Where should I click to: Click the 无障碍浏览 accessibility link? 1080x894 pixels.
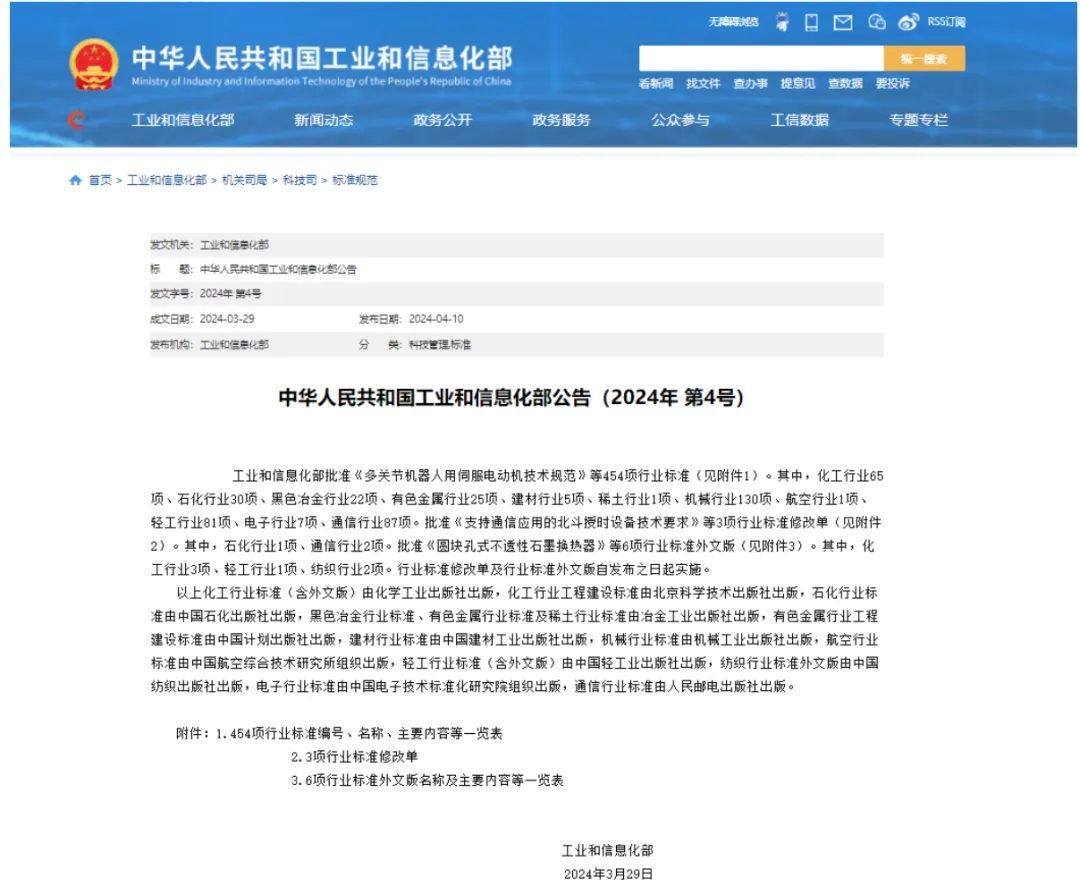pyautogui.click(x=734, y=22)
